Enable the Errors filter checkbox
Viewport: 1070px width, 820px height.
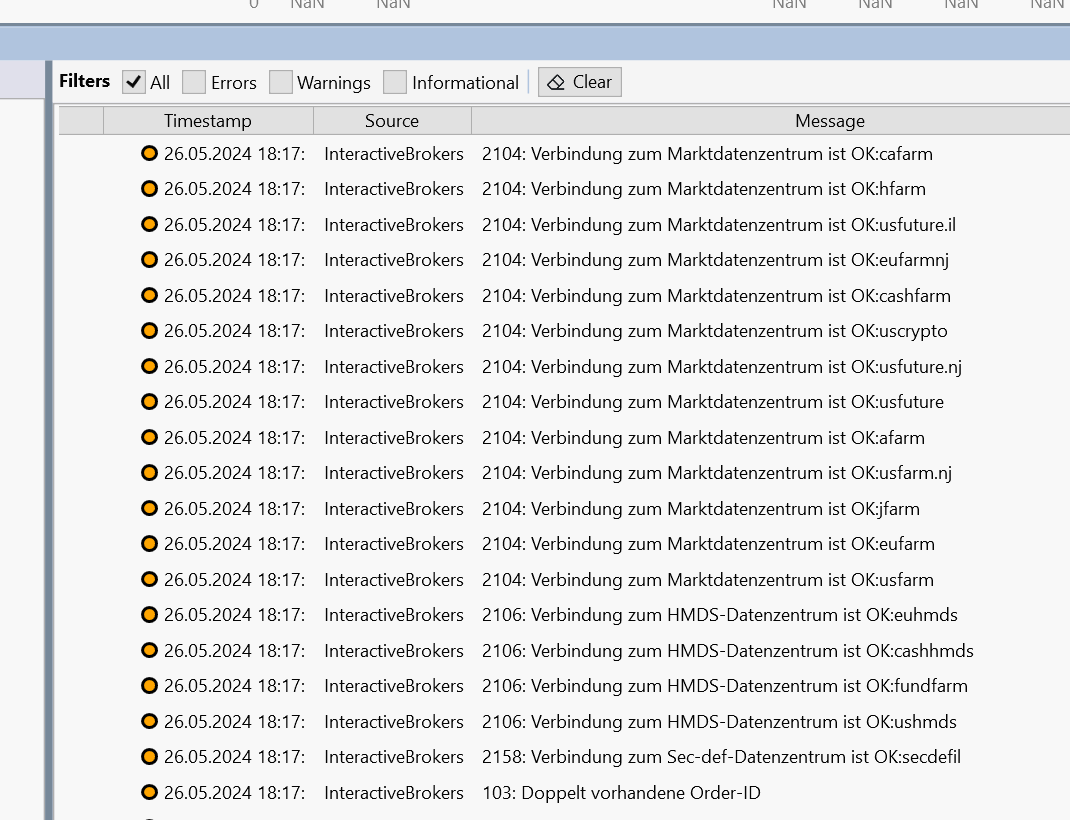tap(194, 82)
